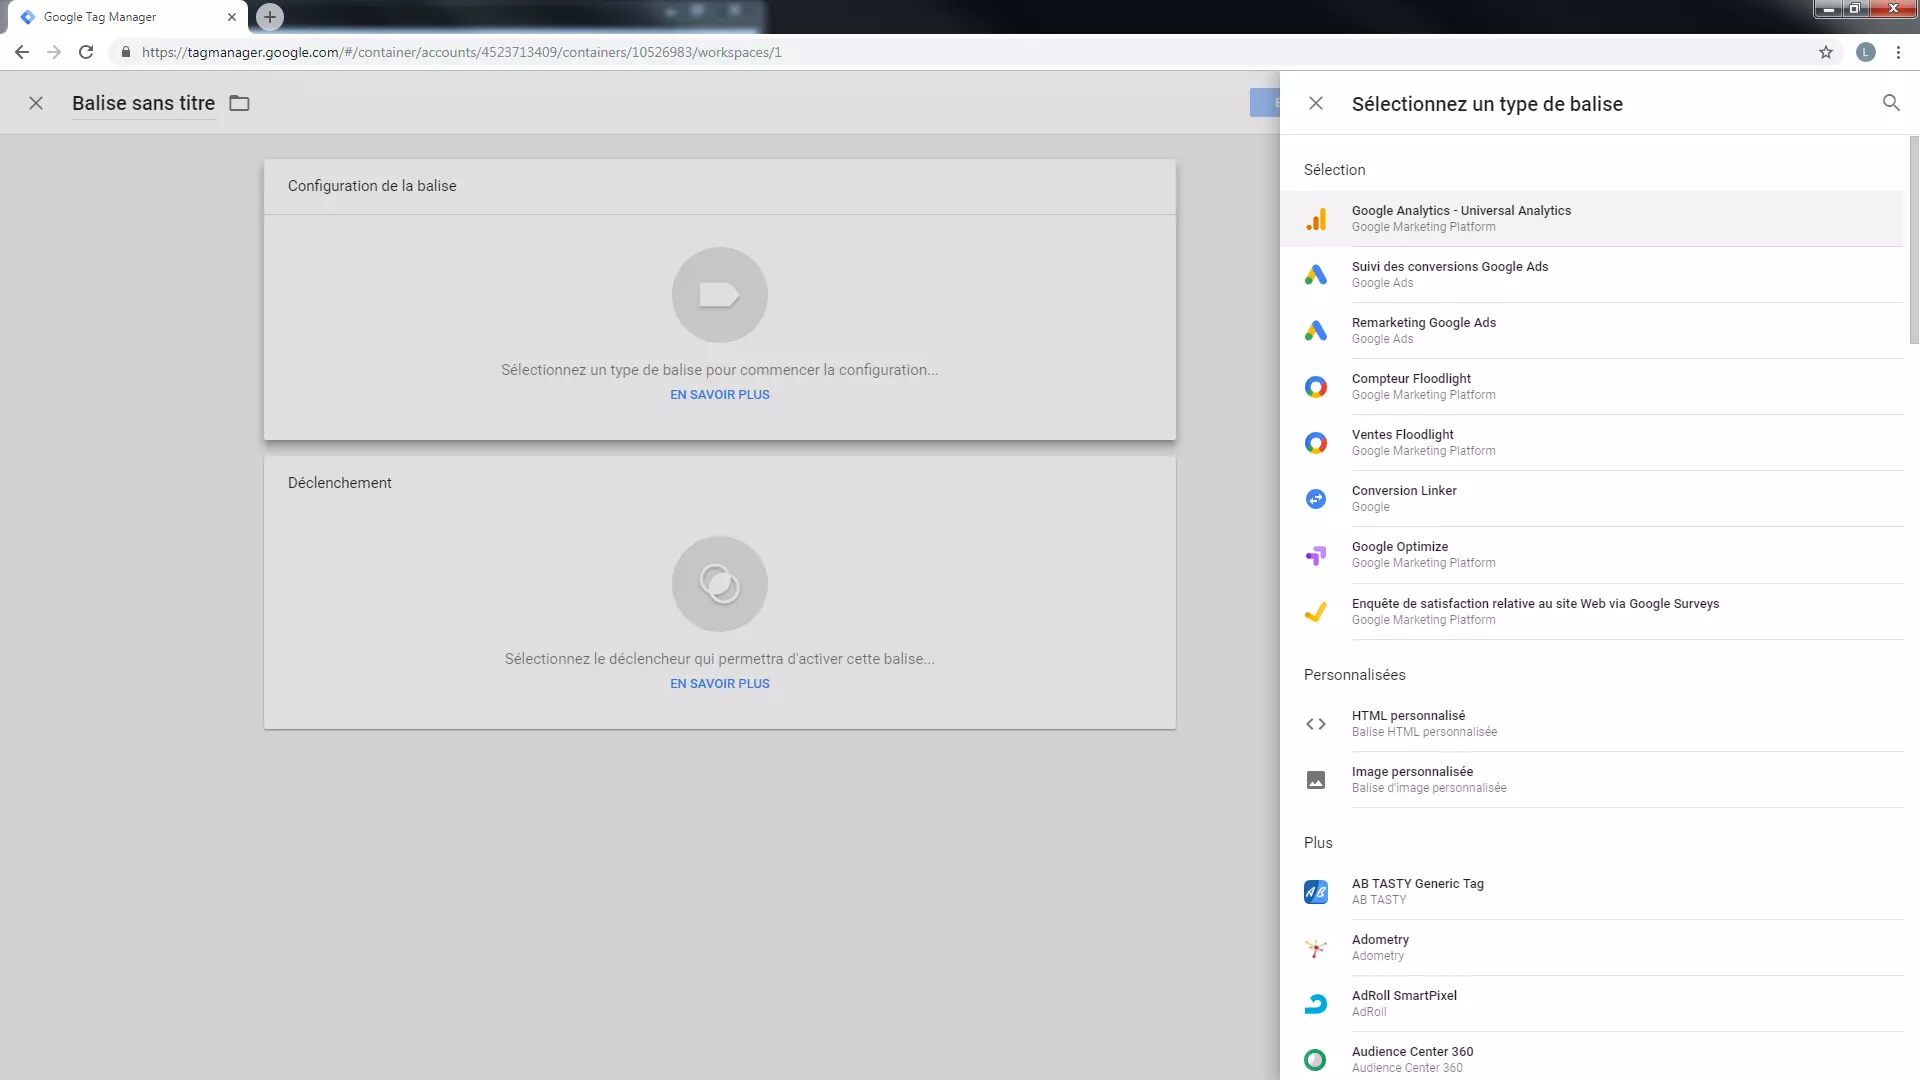This screenshot has width=1920, height=1080.
Task: Click AB TASTY Generic Tag label
Action: (1418, 884)
